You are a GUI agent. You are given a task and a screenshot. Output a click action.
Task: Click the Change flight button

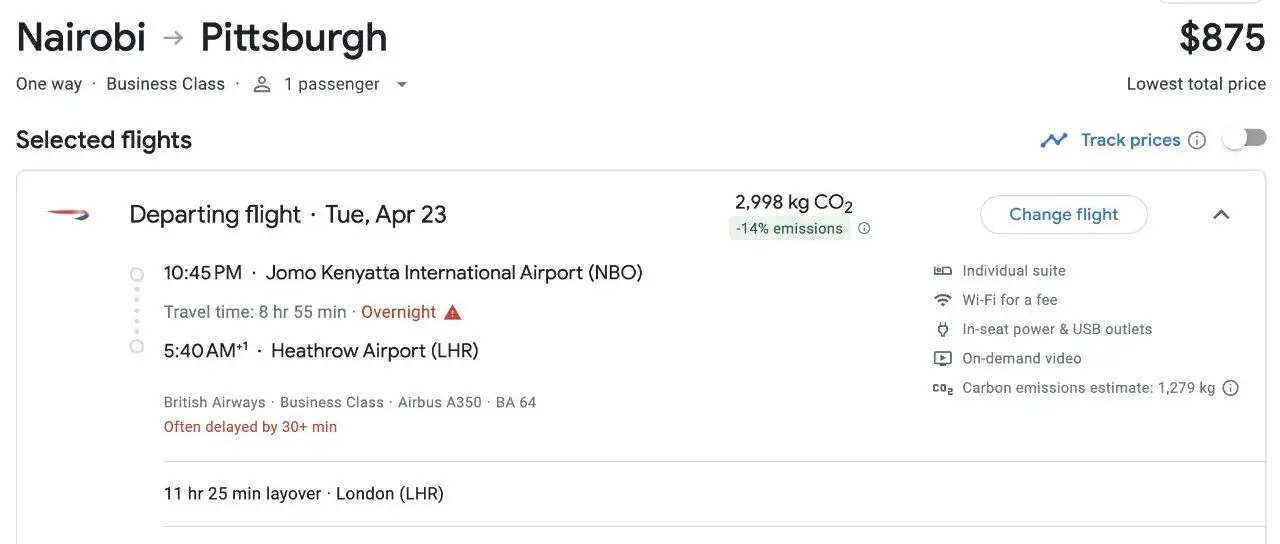1063,214
